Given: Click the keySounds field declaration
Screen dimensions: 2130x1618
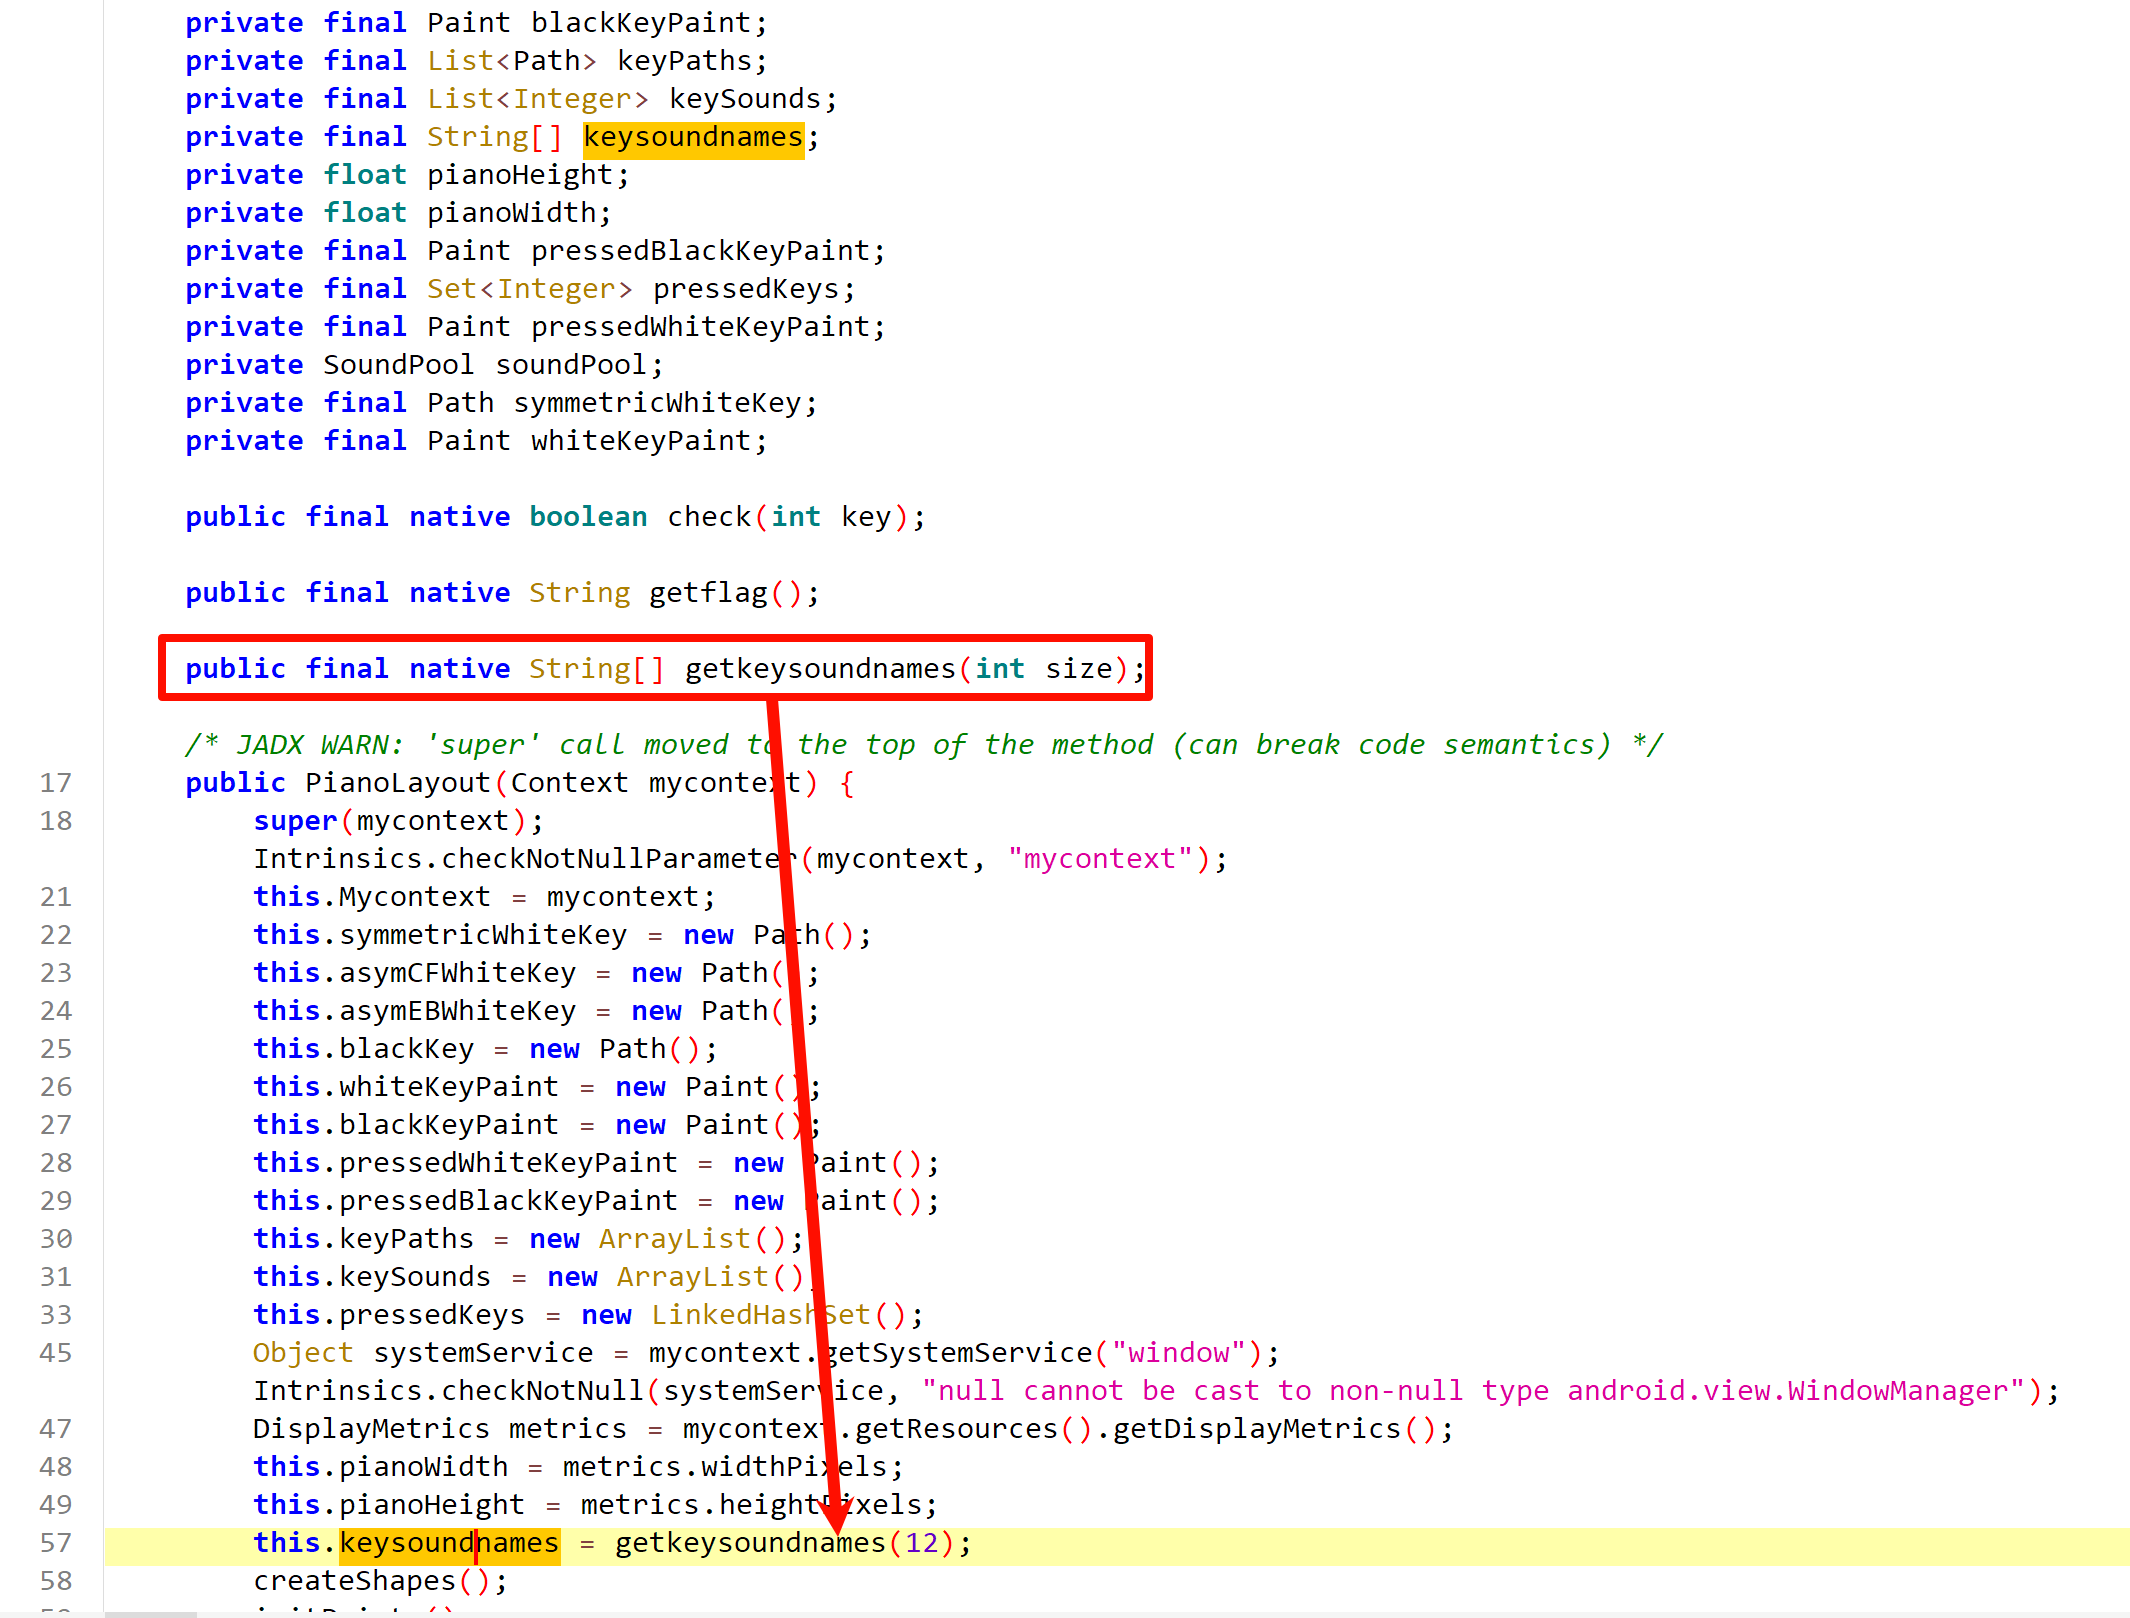Looking at the screenshot, I should [x=745, y=99].
